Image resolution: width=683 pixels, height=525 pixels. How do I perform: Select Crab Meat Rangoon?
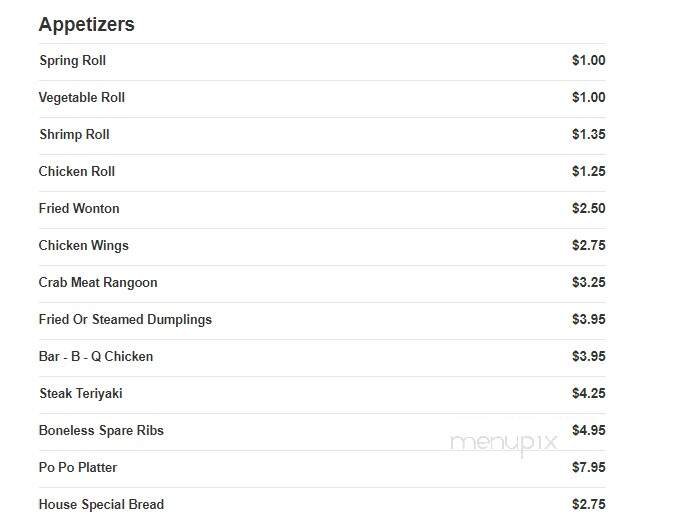(x=98, y=283)
